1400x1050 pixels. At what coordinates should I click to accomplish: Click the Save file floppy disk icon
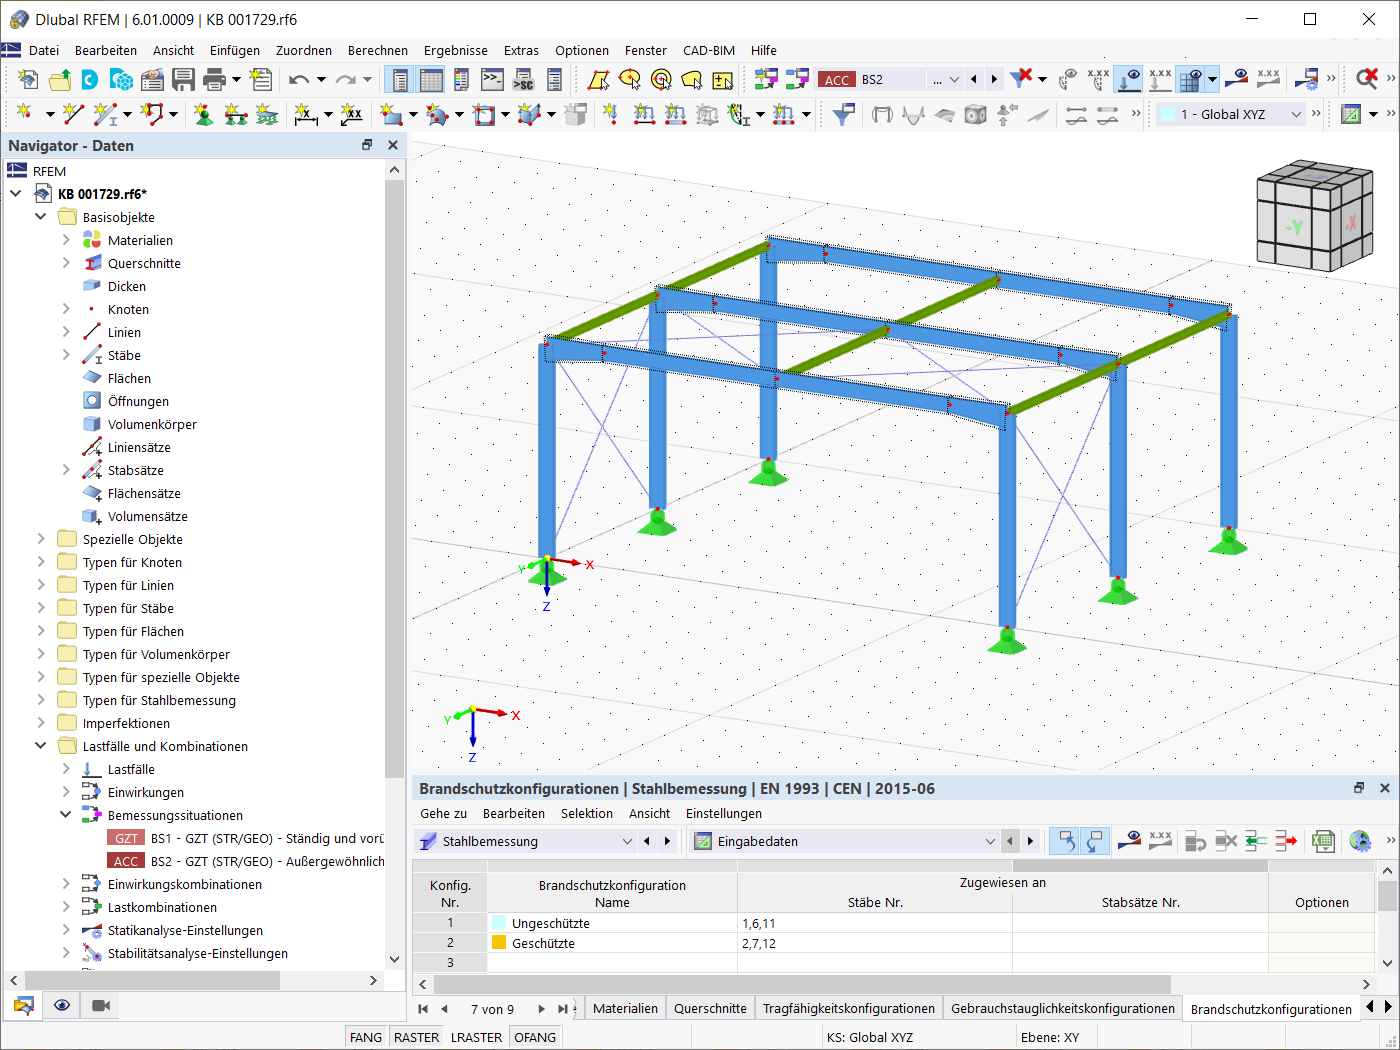pyautogui.click(x=183, y=79)
